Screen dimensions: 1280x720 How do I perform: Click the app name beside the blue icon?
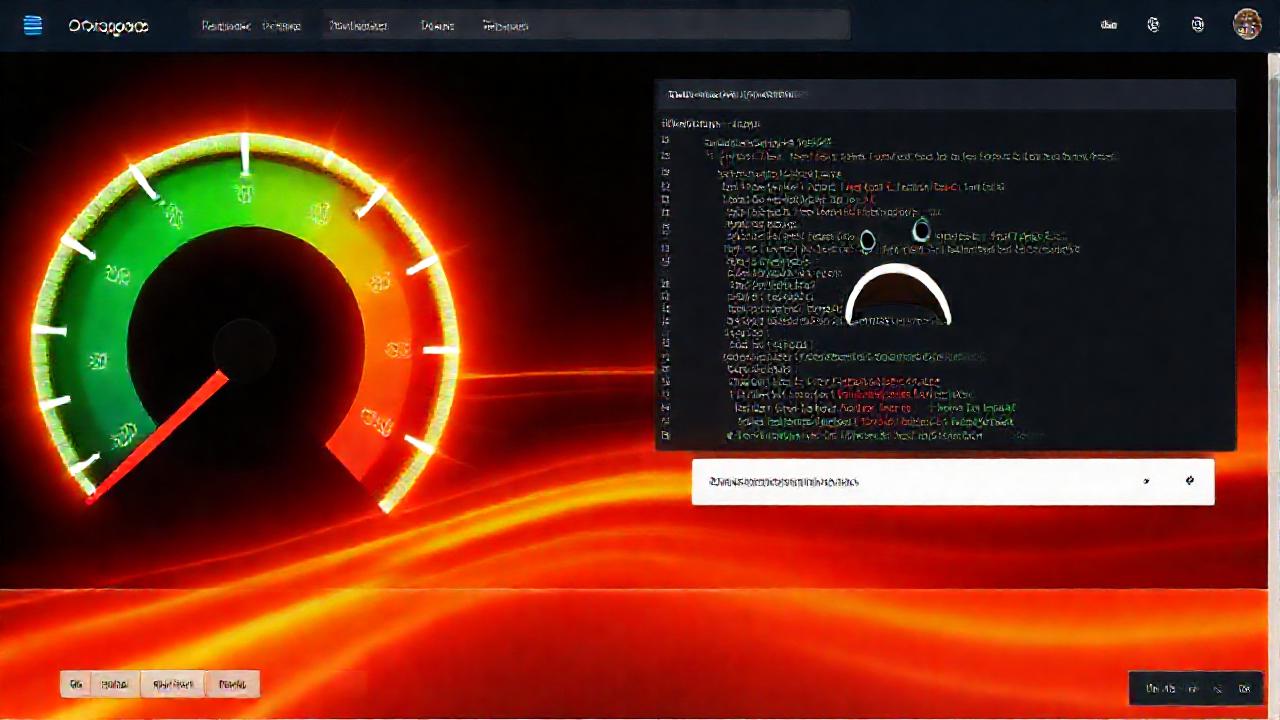[x=109, y=26]
